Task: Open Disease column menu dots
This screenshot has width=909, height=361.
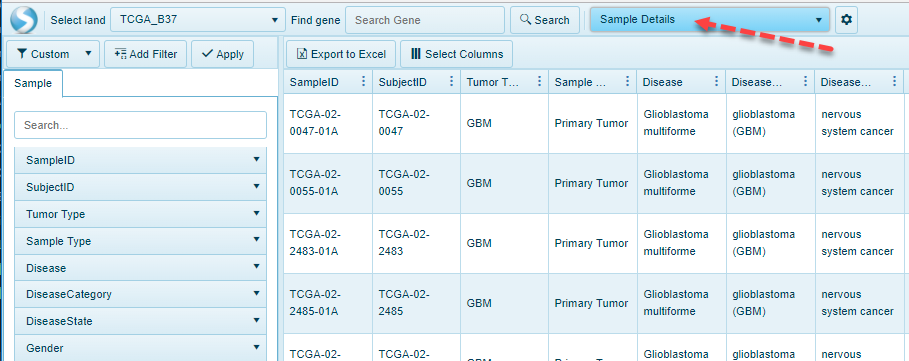Action: 717,82
